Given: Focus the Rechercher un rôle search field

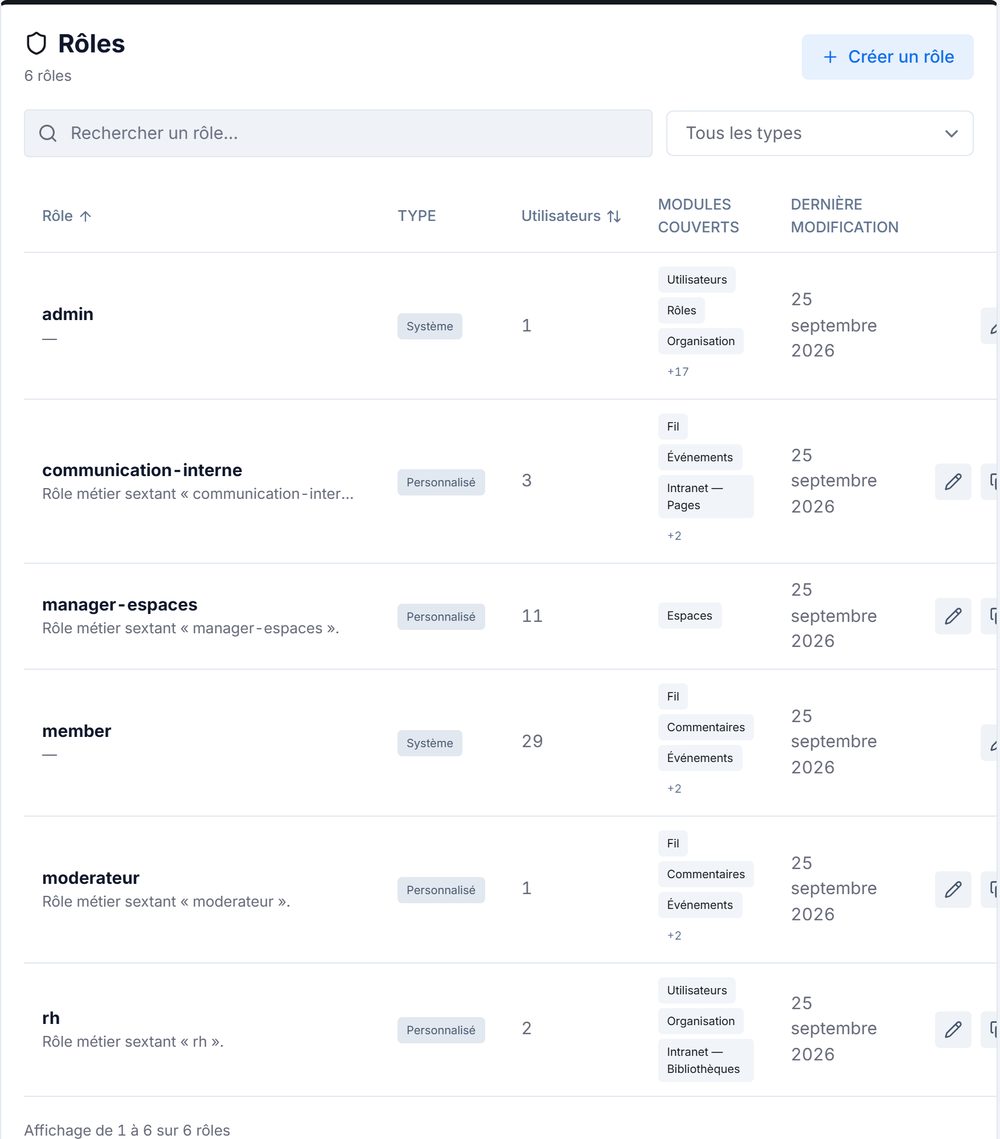Looking at the screenshot, I should [x=338, y=133].
